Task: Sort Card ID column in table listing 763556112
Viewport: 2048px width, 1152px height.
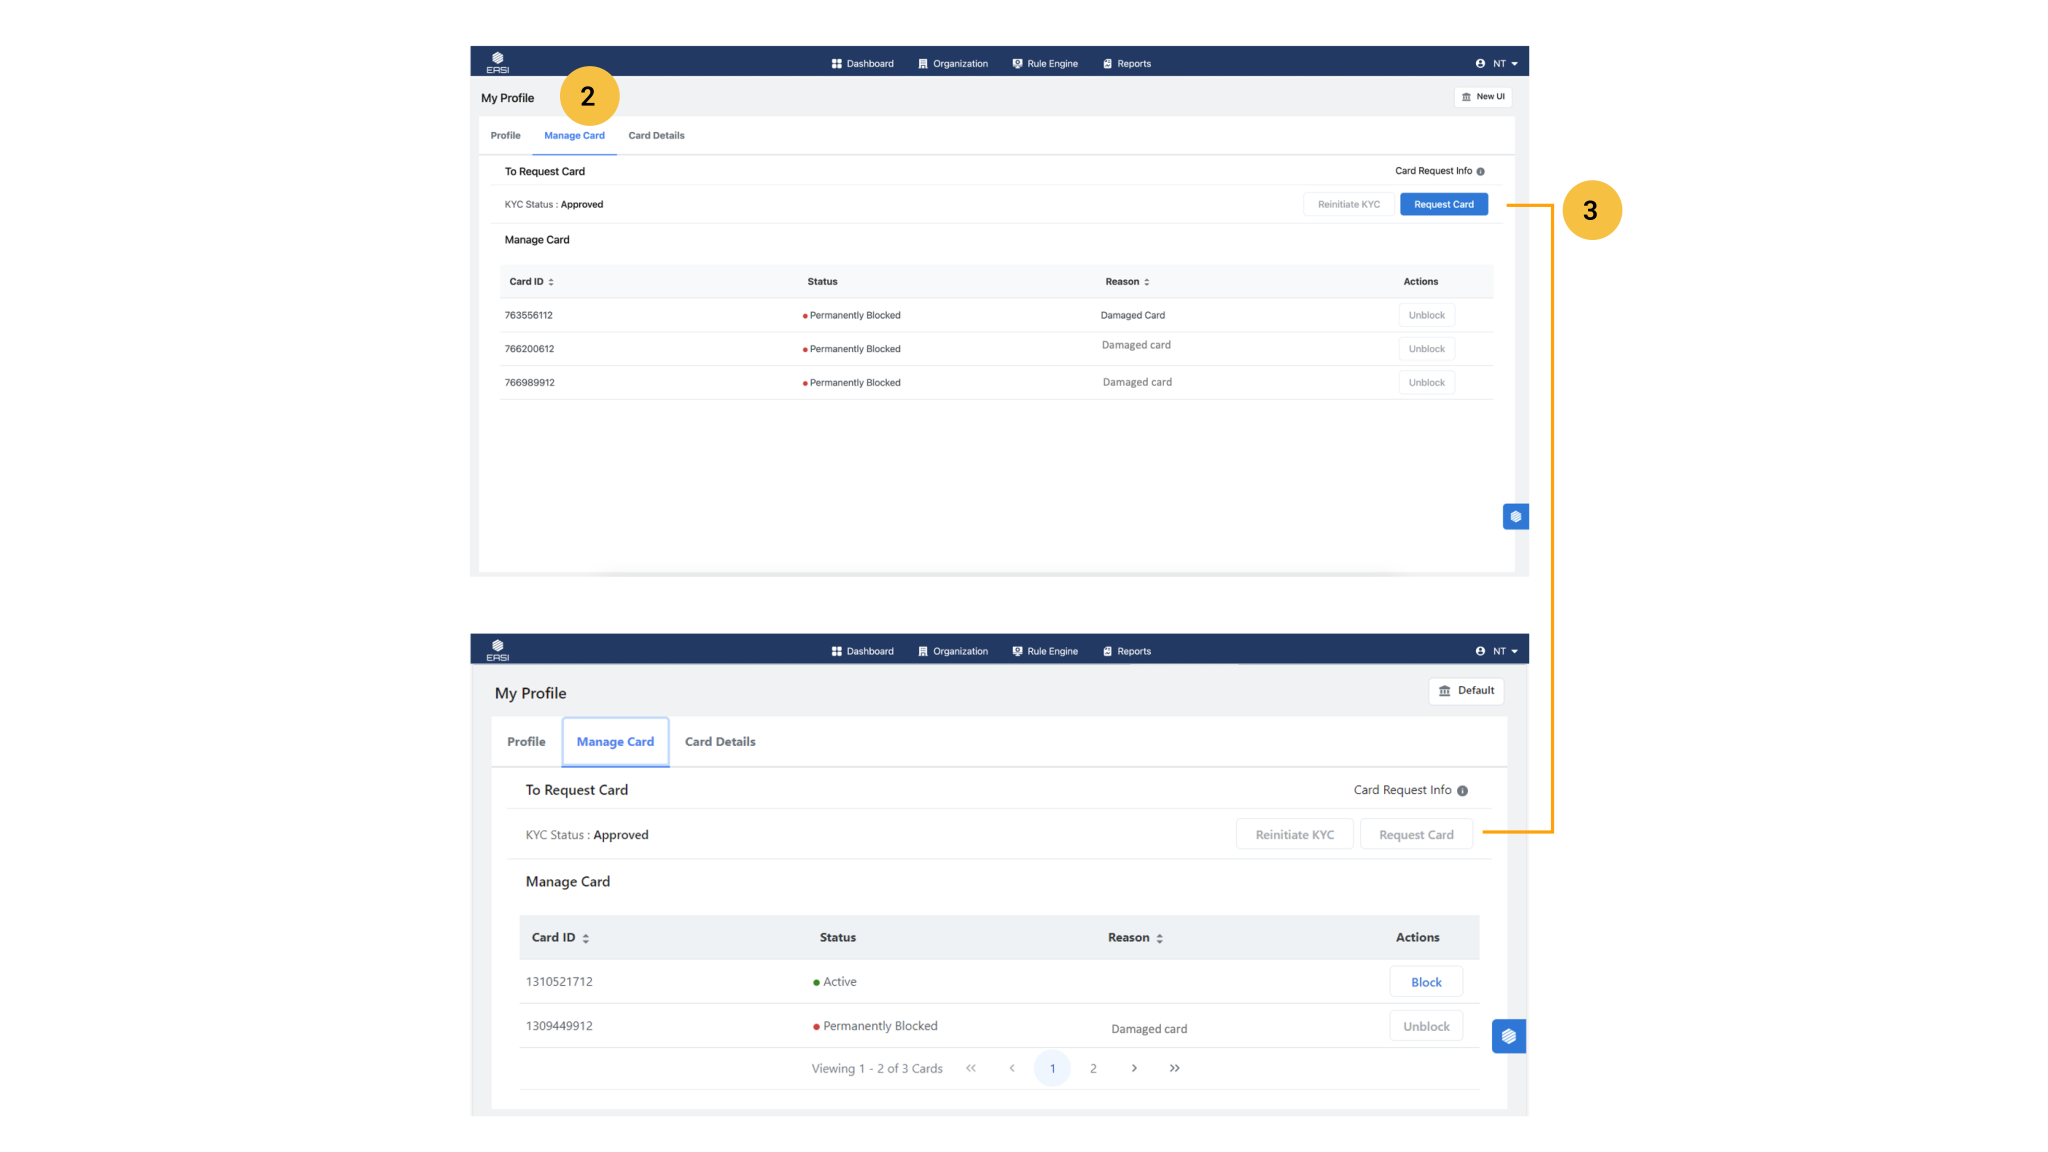Action: coord(551,282)
